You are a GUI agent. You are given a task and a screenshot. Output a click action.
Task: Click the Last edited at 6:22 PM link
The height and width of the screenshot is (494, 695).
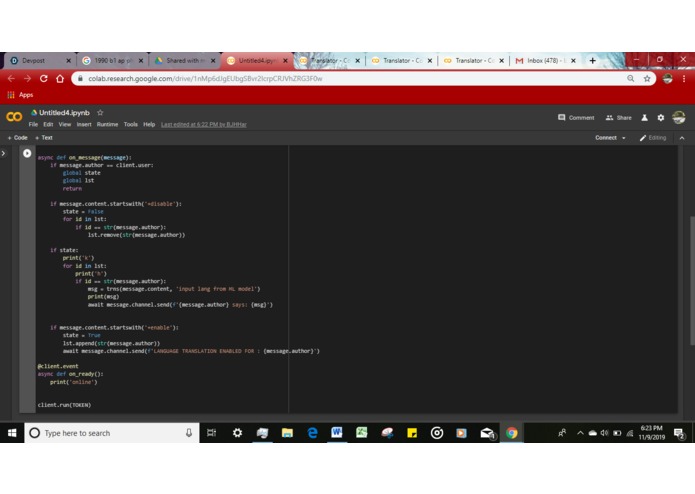pos(203,125)
